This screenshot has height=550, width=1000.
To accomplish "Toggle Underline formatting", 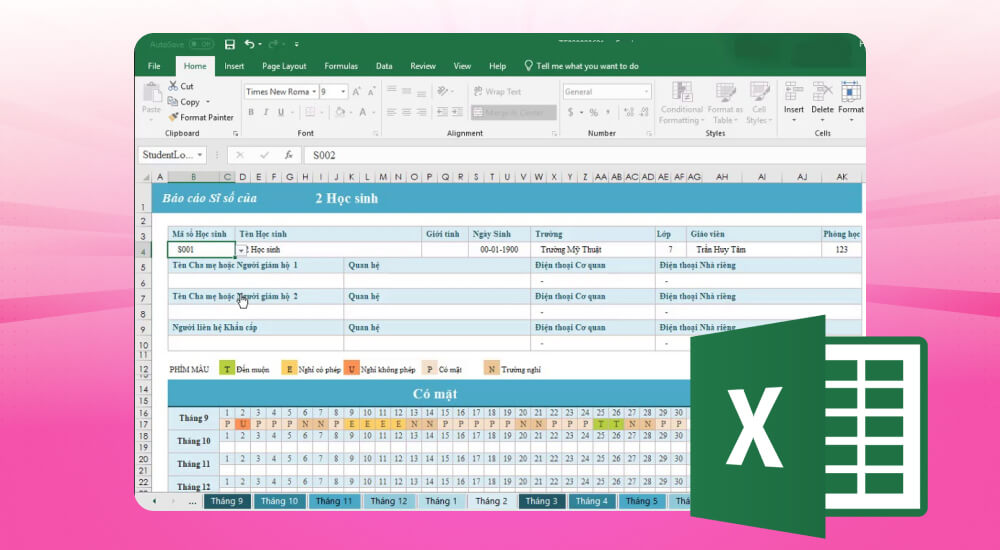I will coord(281,112).
